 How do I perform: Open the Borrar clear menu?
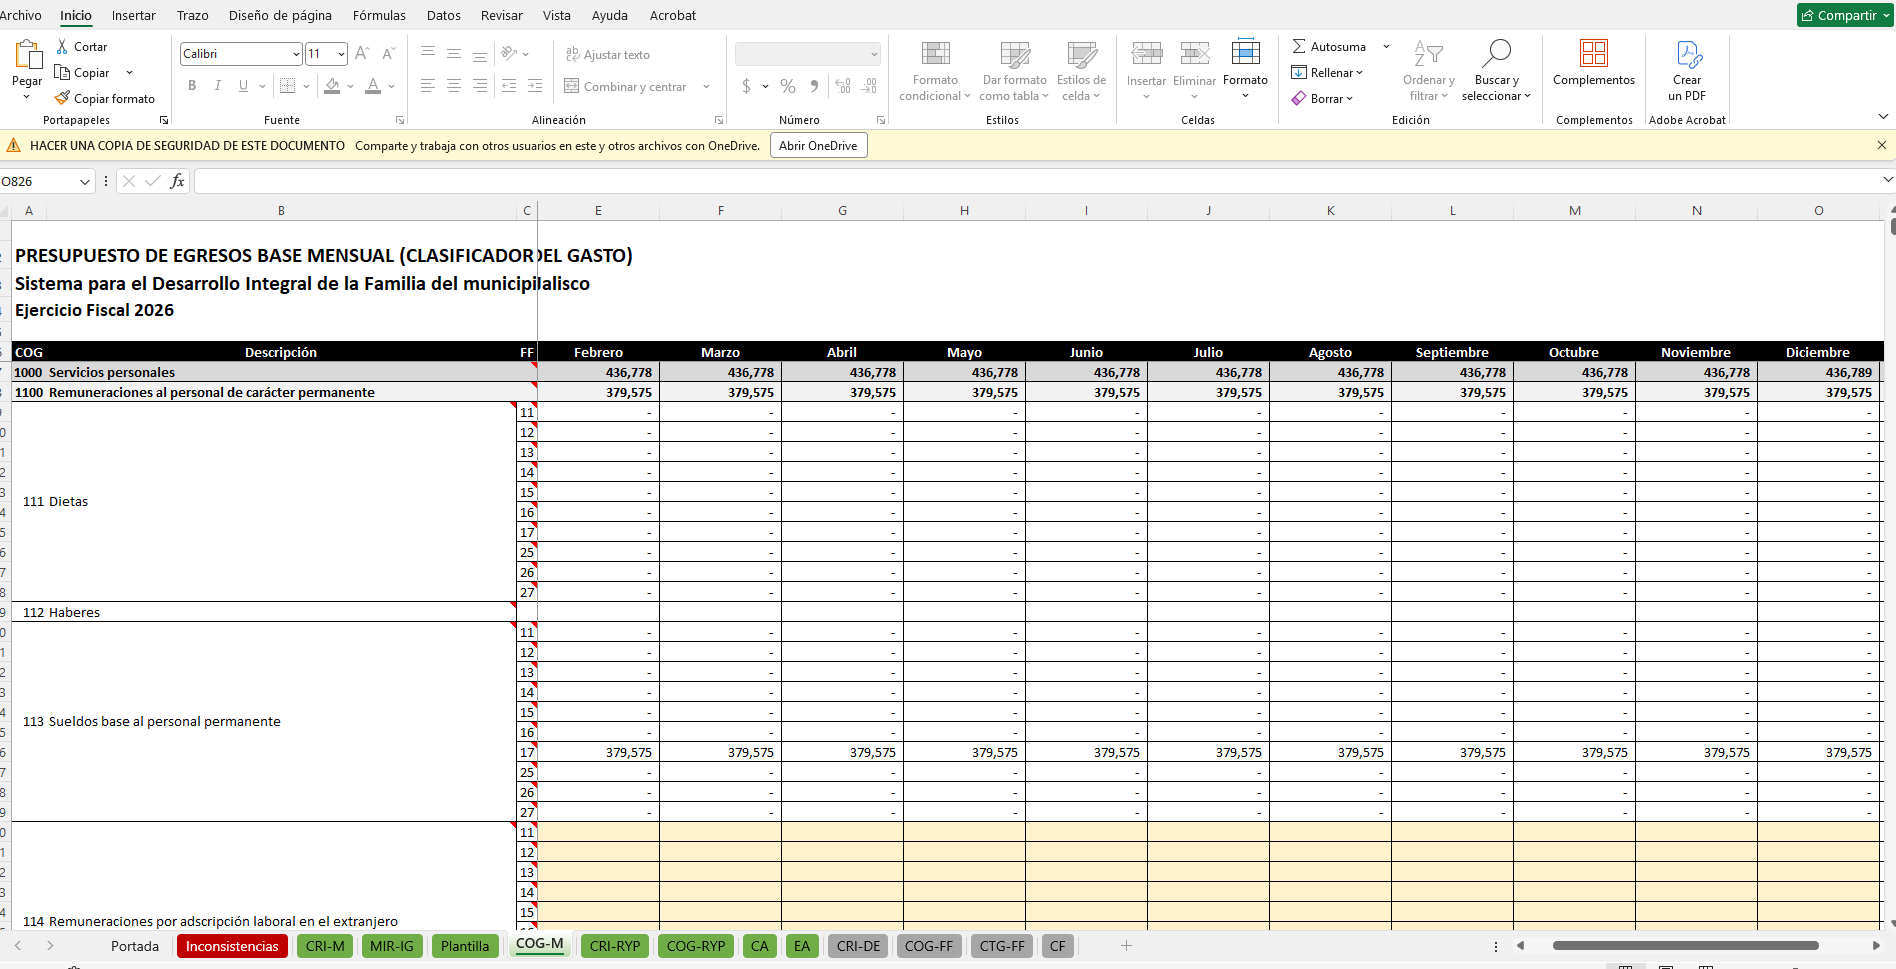1322,99
